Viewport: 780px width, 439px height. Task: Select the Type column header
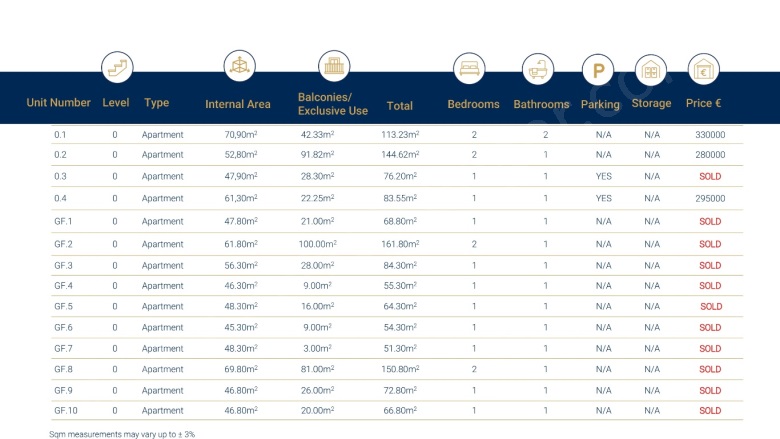point(156,103)
